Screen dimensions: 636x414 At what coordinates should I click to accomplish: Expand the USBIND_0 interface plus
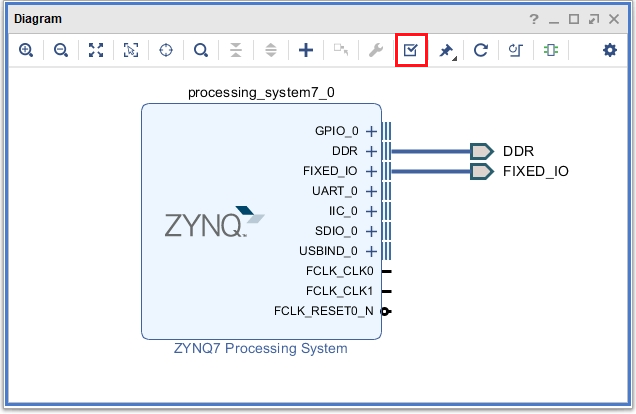click(x=371, y=251)
